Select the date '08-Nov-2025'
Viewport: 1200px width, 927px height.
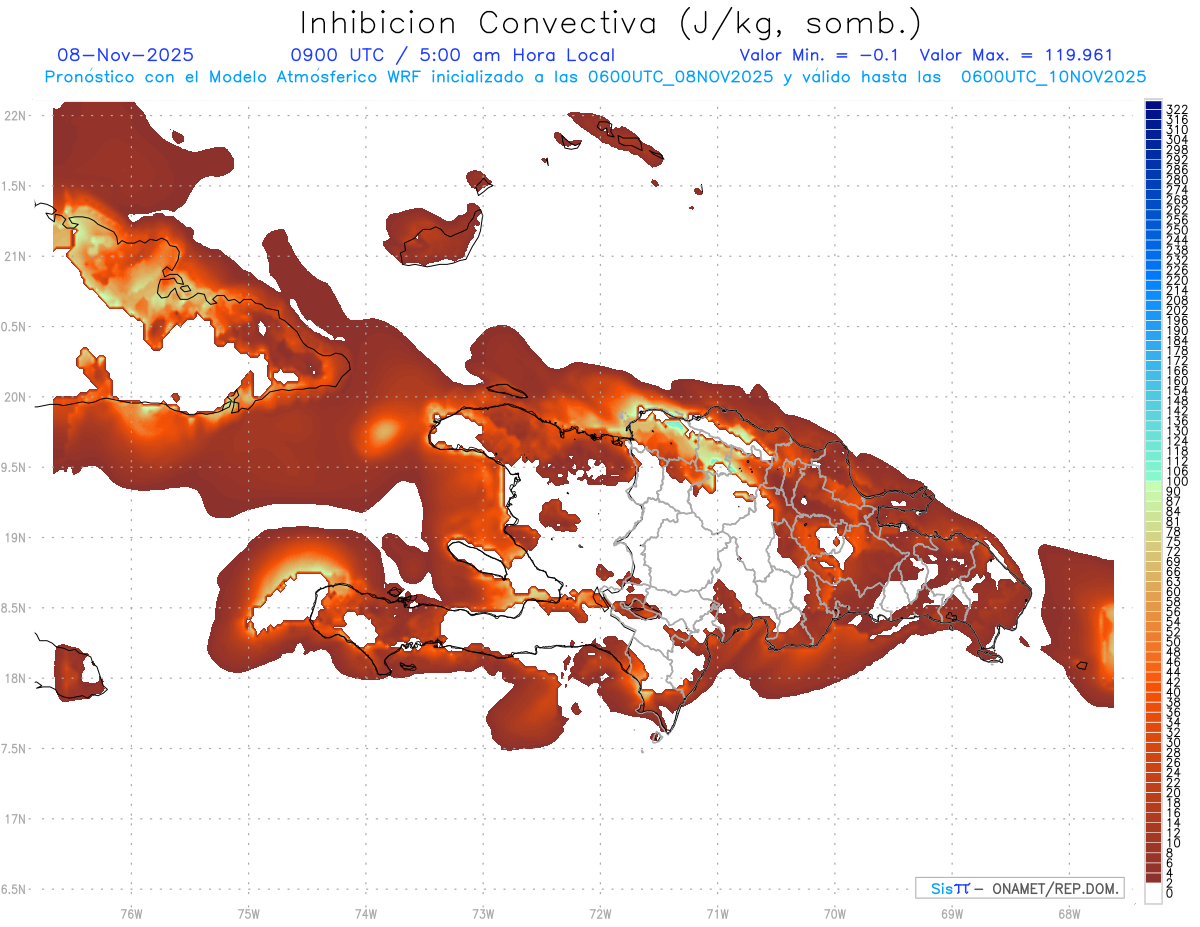[x=126, y=55]
